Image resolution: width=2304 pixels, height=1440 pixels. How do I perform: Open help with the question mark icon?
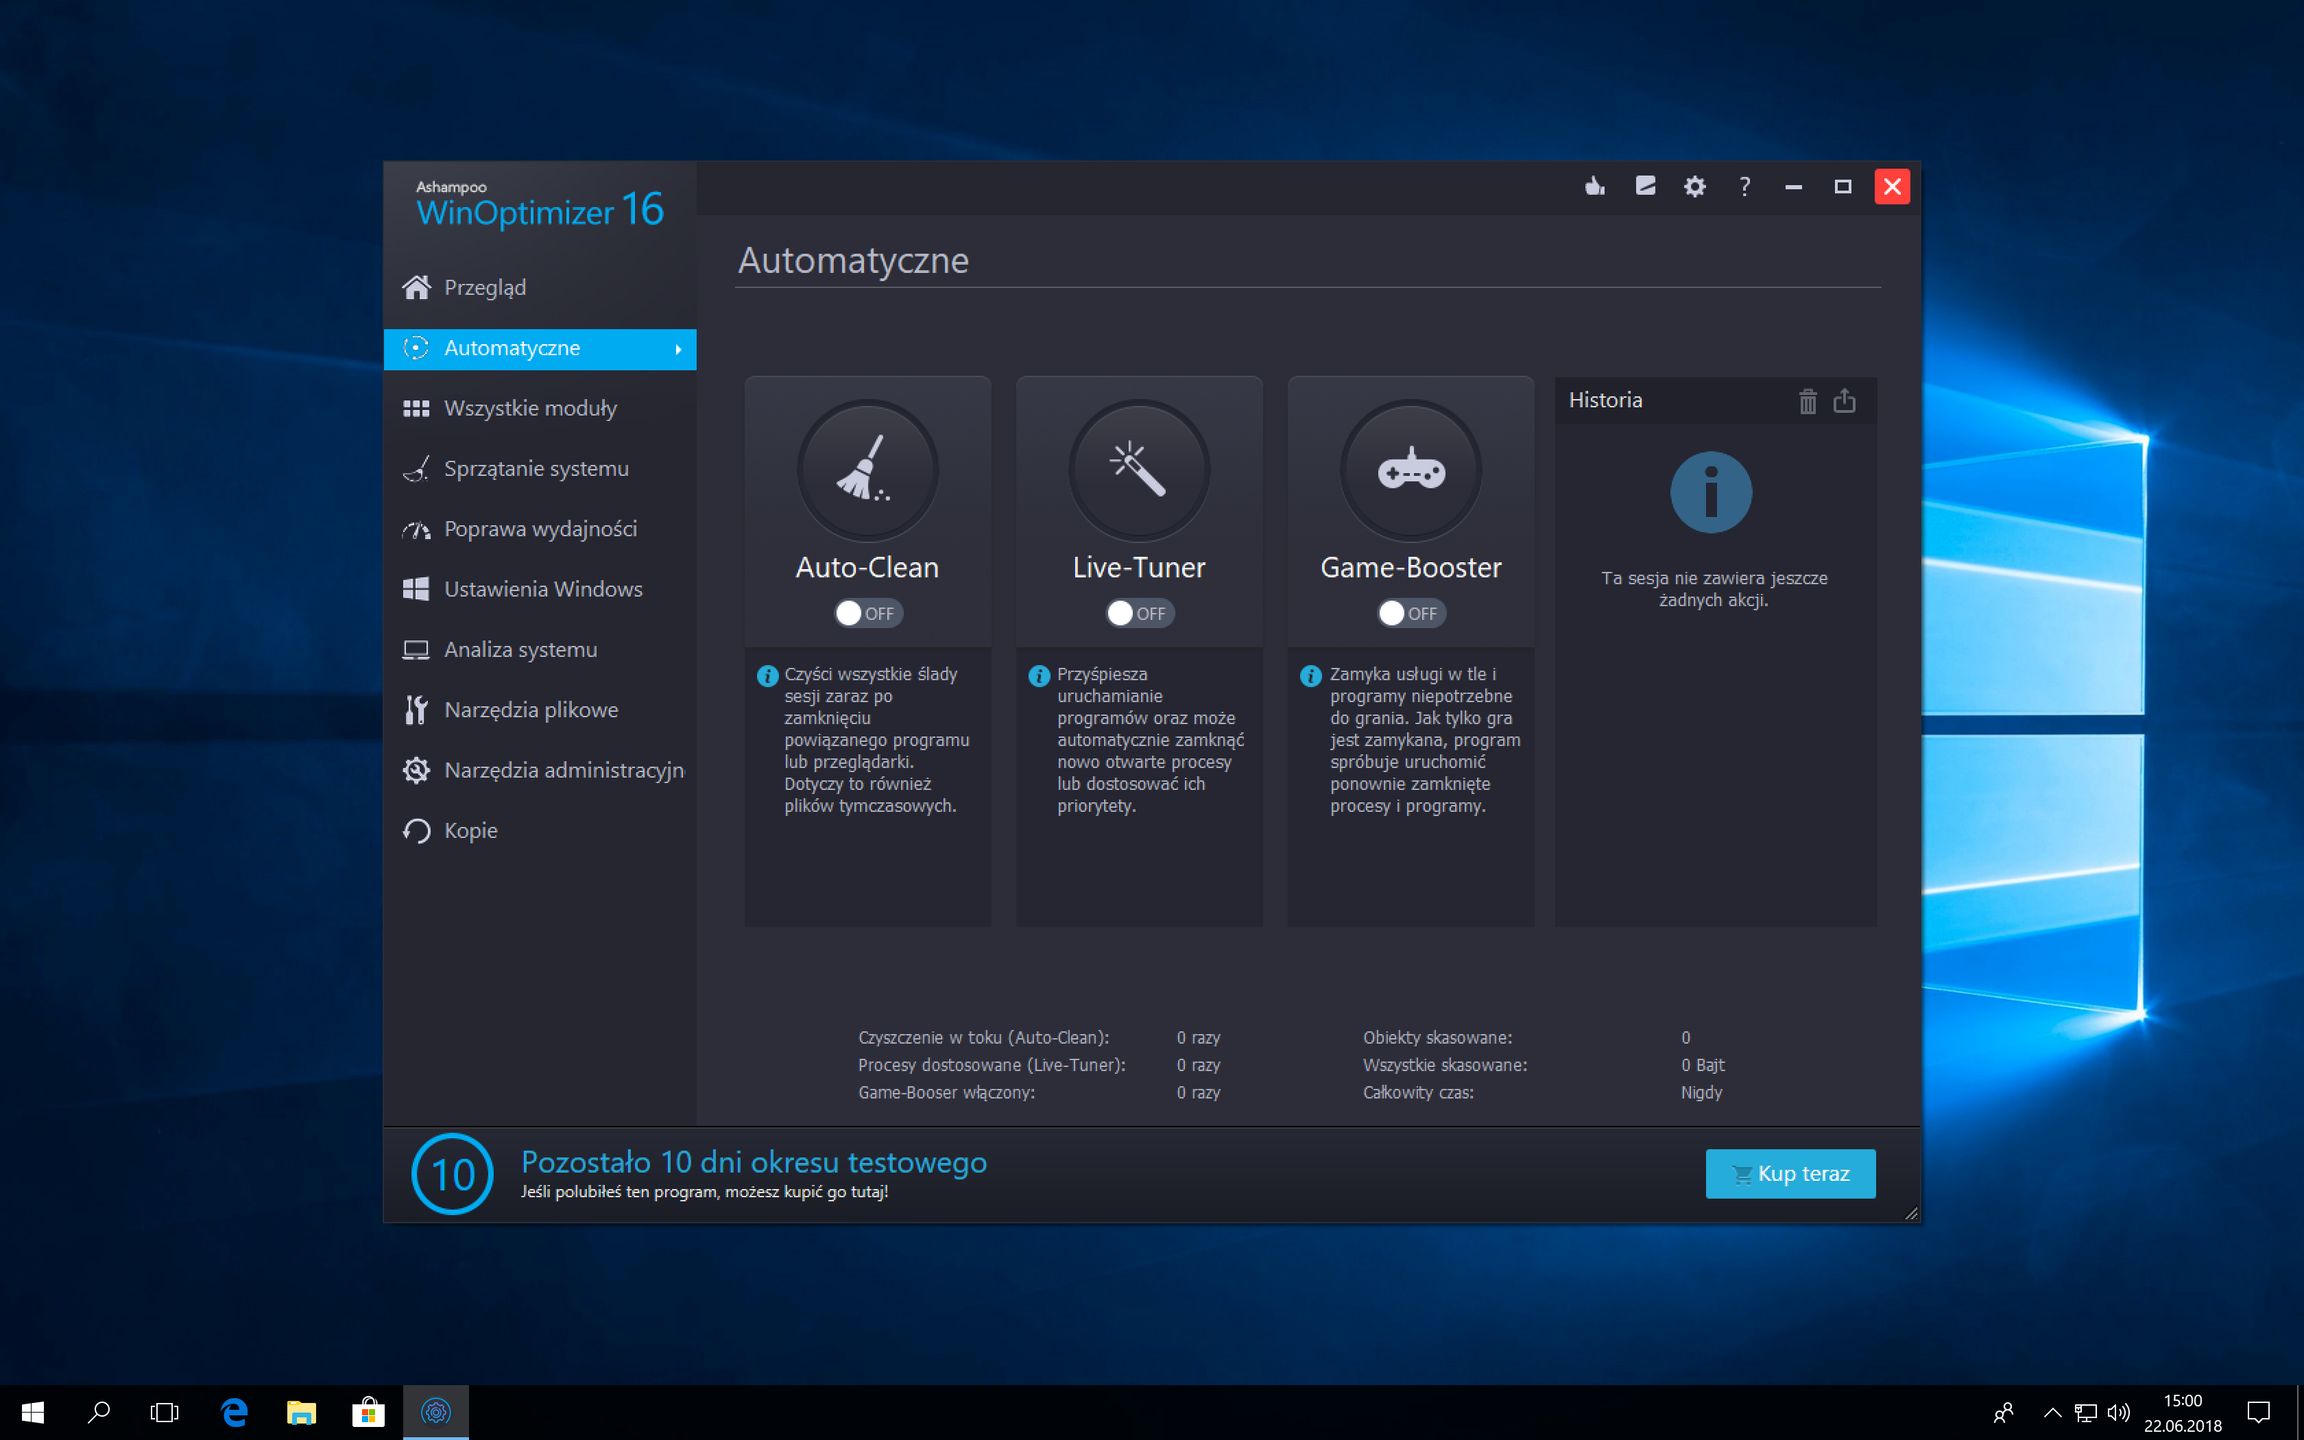pyautogui.click(x=1744, y=186)
